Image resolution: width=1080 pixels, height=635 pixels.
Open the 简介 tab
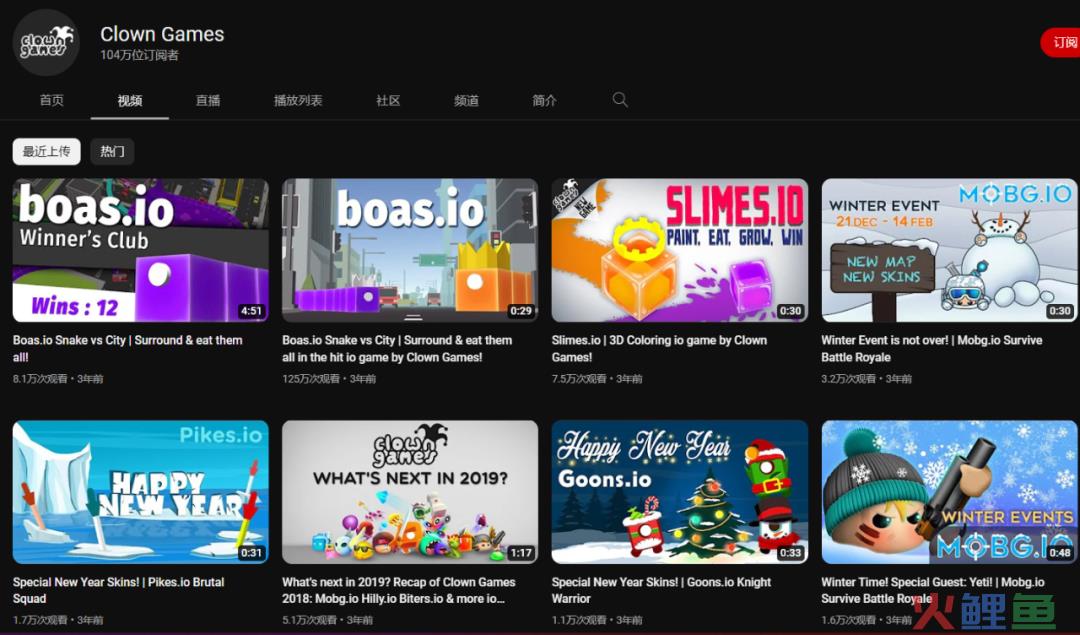click(544, 101)
